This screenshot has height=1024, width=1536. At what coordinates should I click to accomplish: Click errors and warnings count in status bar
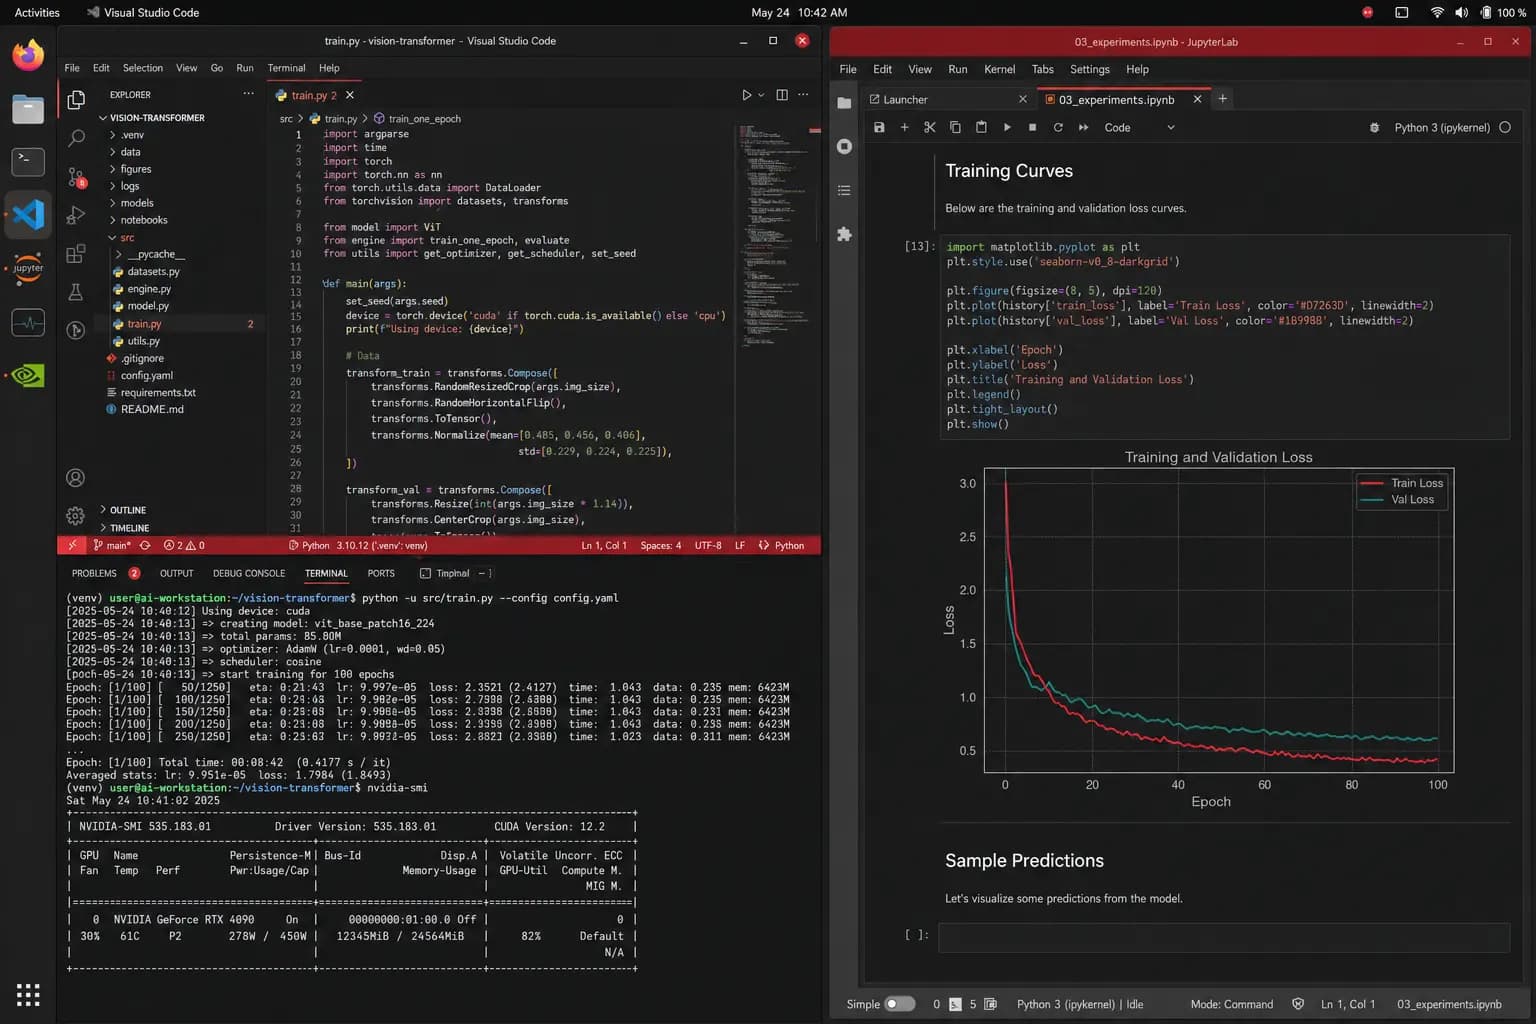[x=184, y=545]
